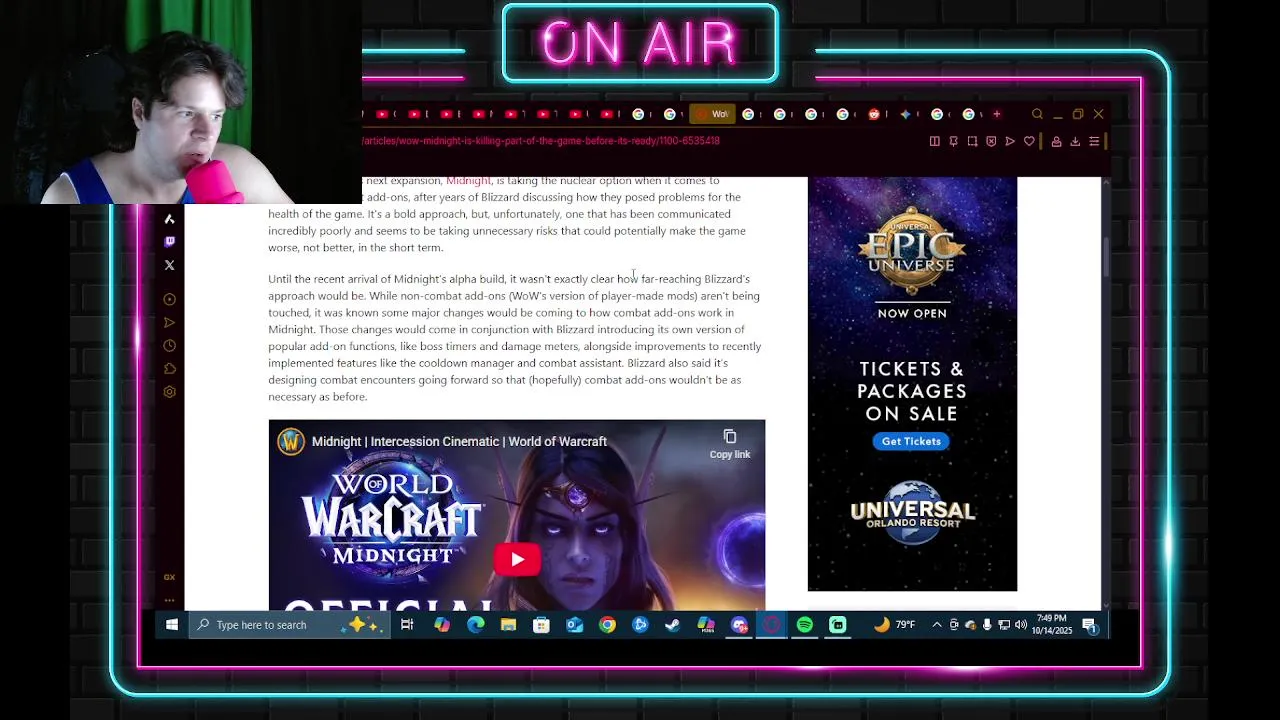
Task: Play the Midnight Intercession Cinematic video
Action: pos(517,559)
